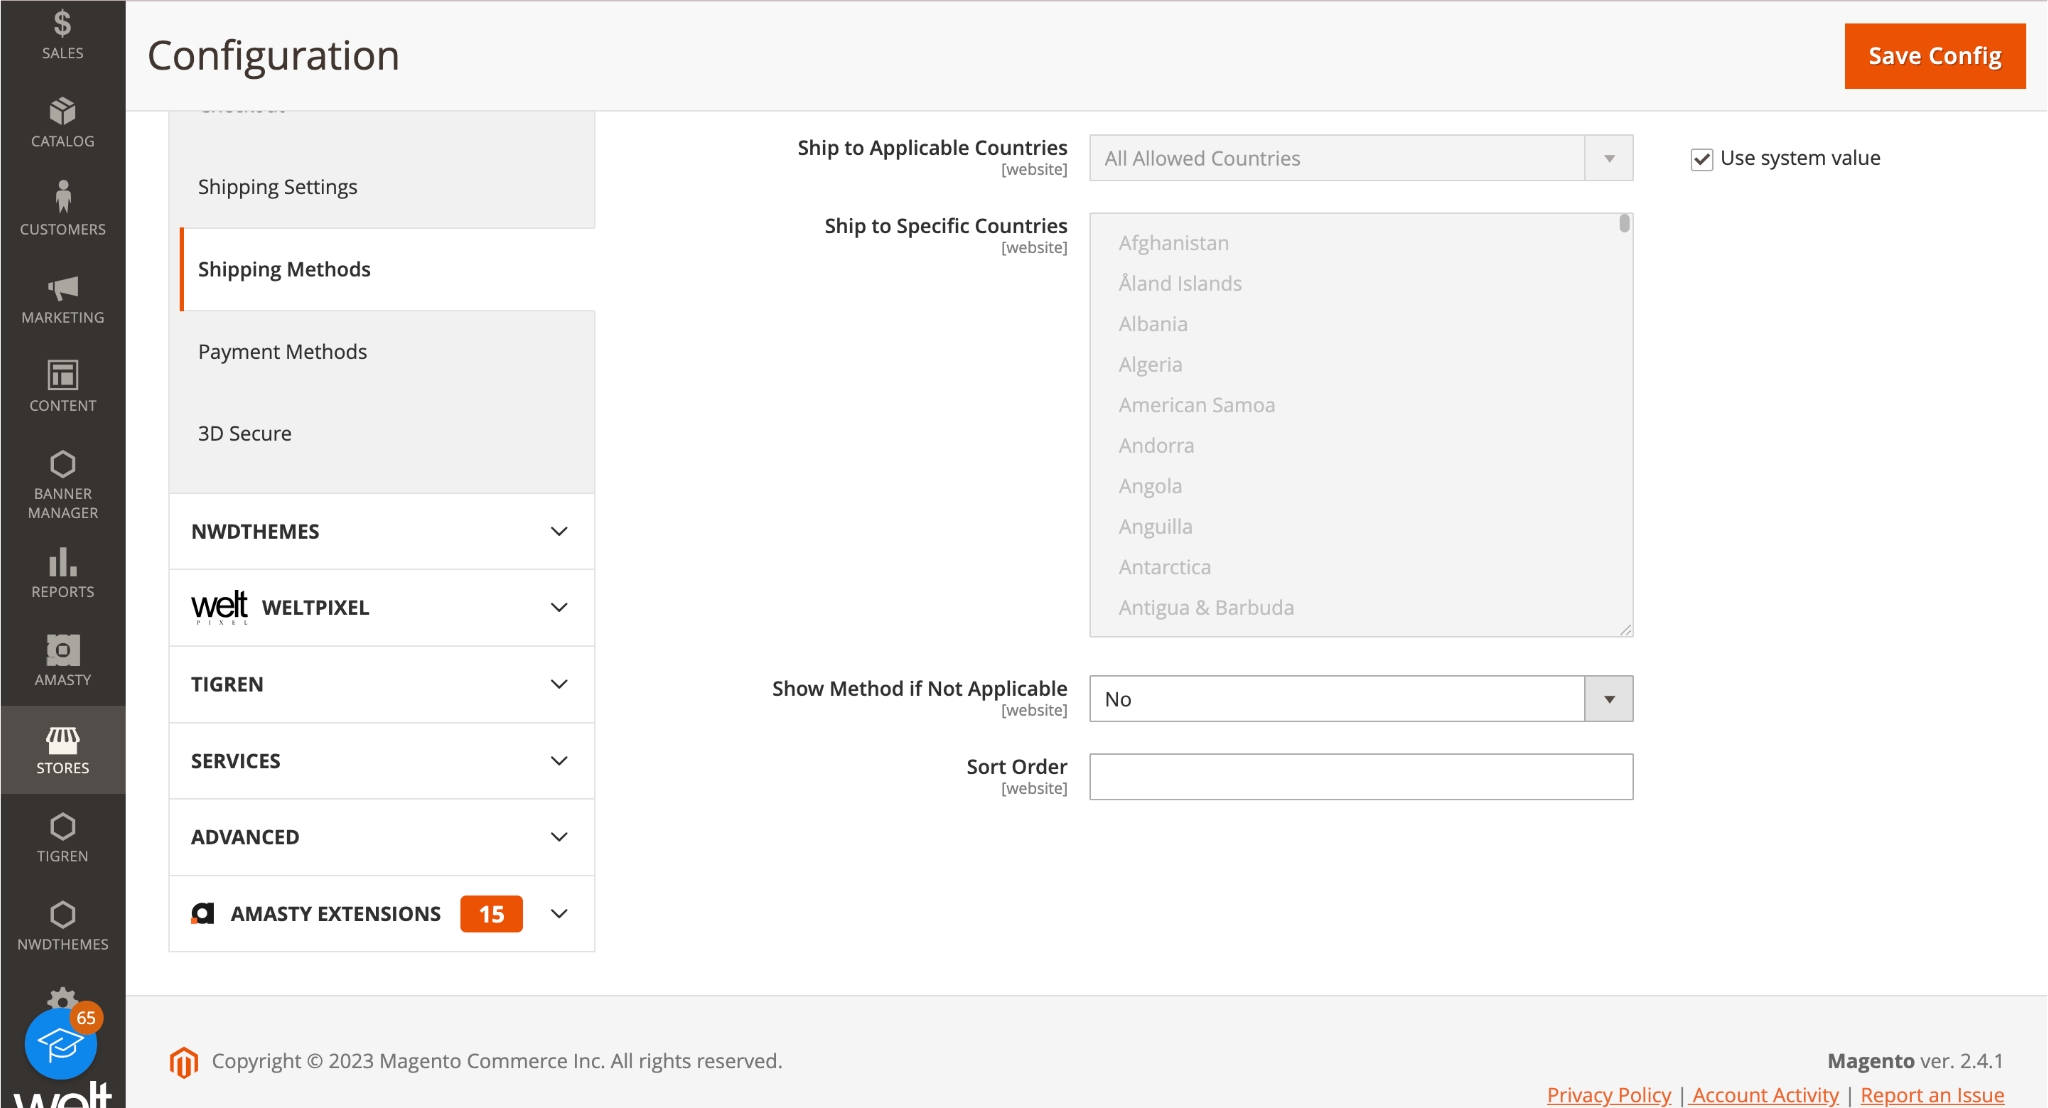Viewport: 2048px width, 1108px height.
Task: Open the Content layout icon
Action: [x=62, y=375]
